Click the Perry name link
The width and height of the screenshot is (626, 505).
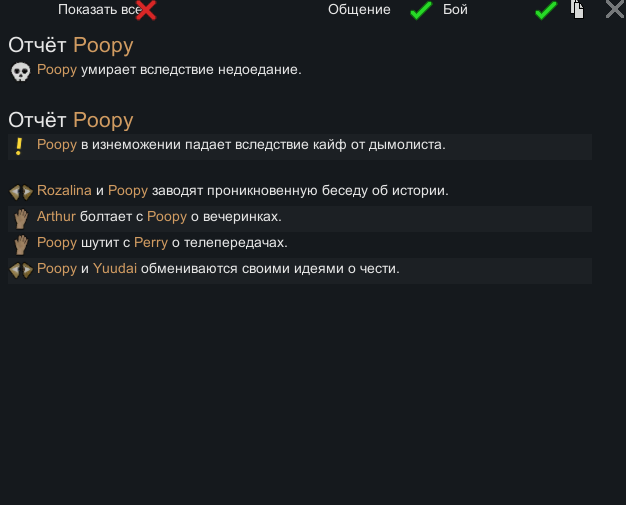[x=151, y=243]
